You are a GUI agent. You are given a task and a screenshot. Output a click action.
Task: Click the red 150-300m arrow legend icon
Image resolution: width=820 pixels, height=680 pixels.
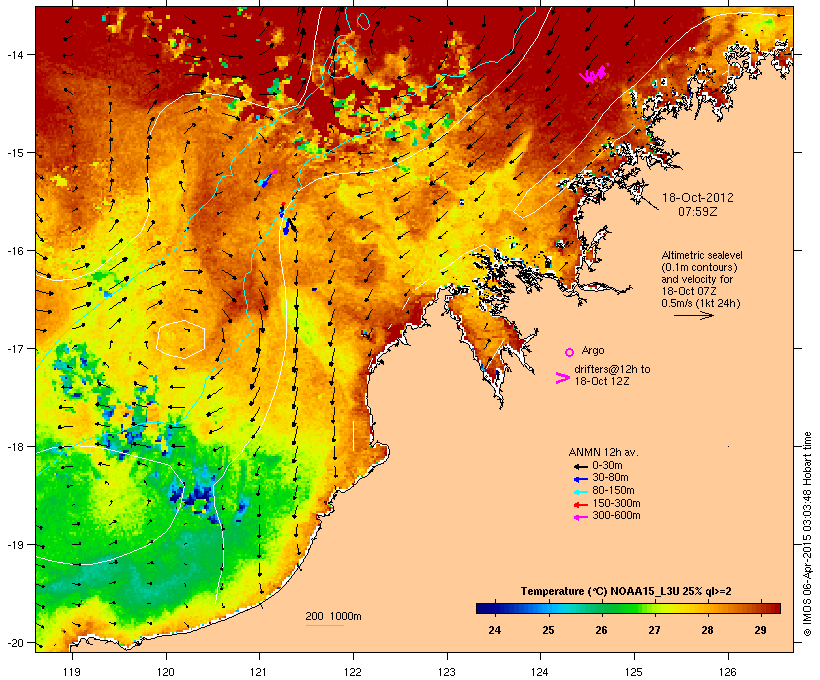pos(580,505)
